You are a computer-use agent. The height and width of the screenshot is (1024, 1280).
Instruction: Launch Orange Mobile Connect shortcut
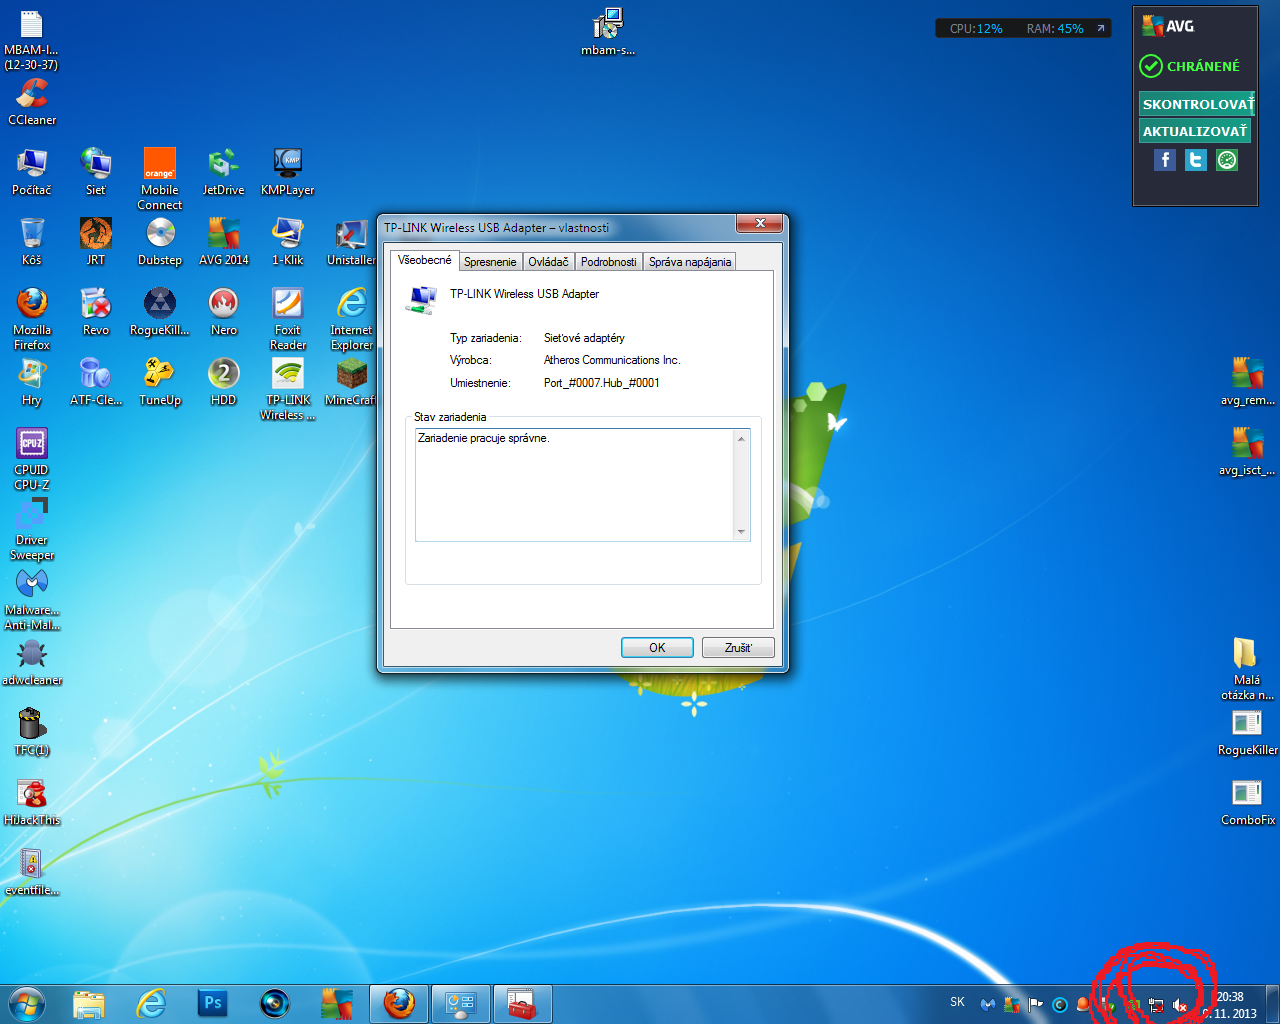tap(160, 178)
